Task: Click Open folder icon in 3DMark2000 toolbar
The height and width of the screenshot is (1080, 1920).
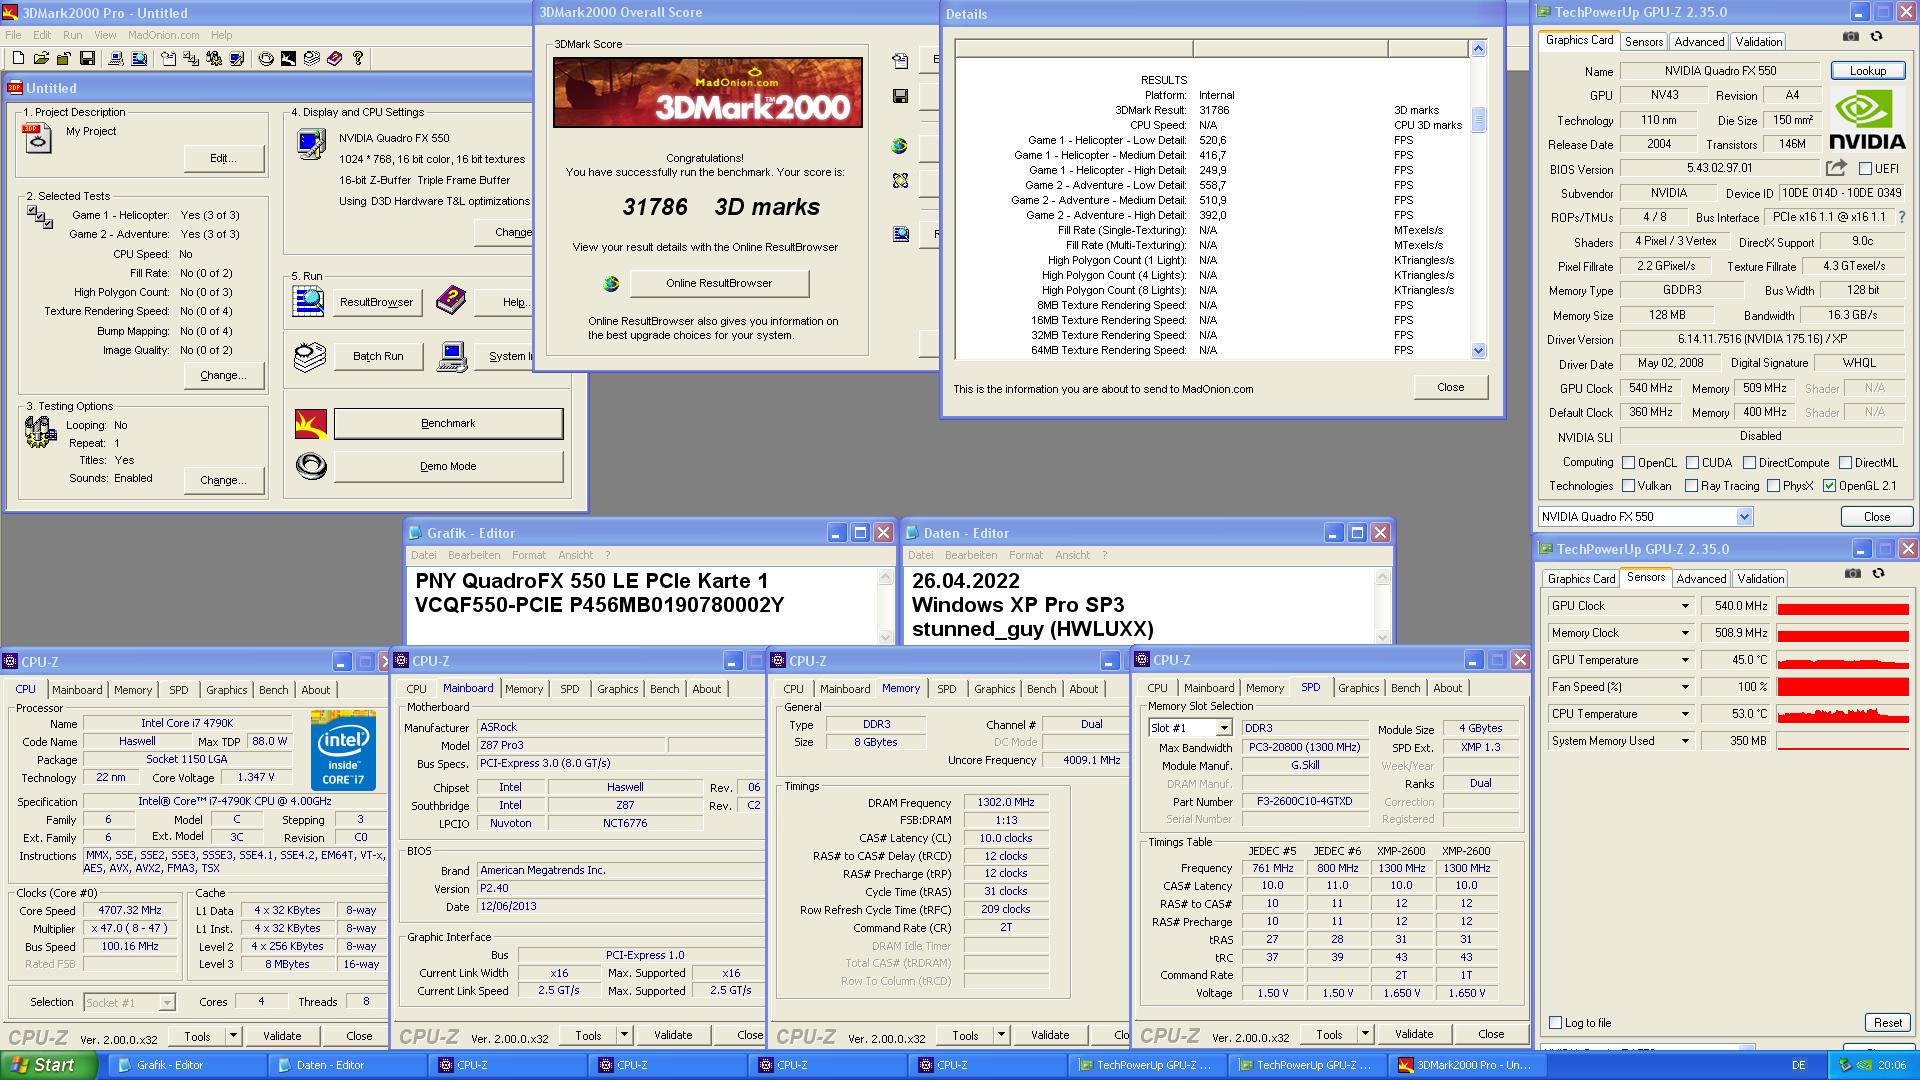Action: click(41, 58)
